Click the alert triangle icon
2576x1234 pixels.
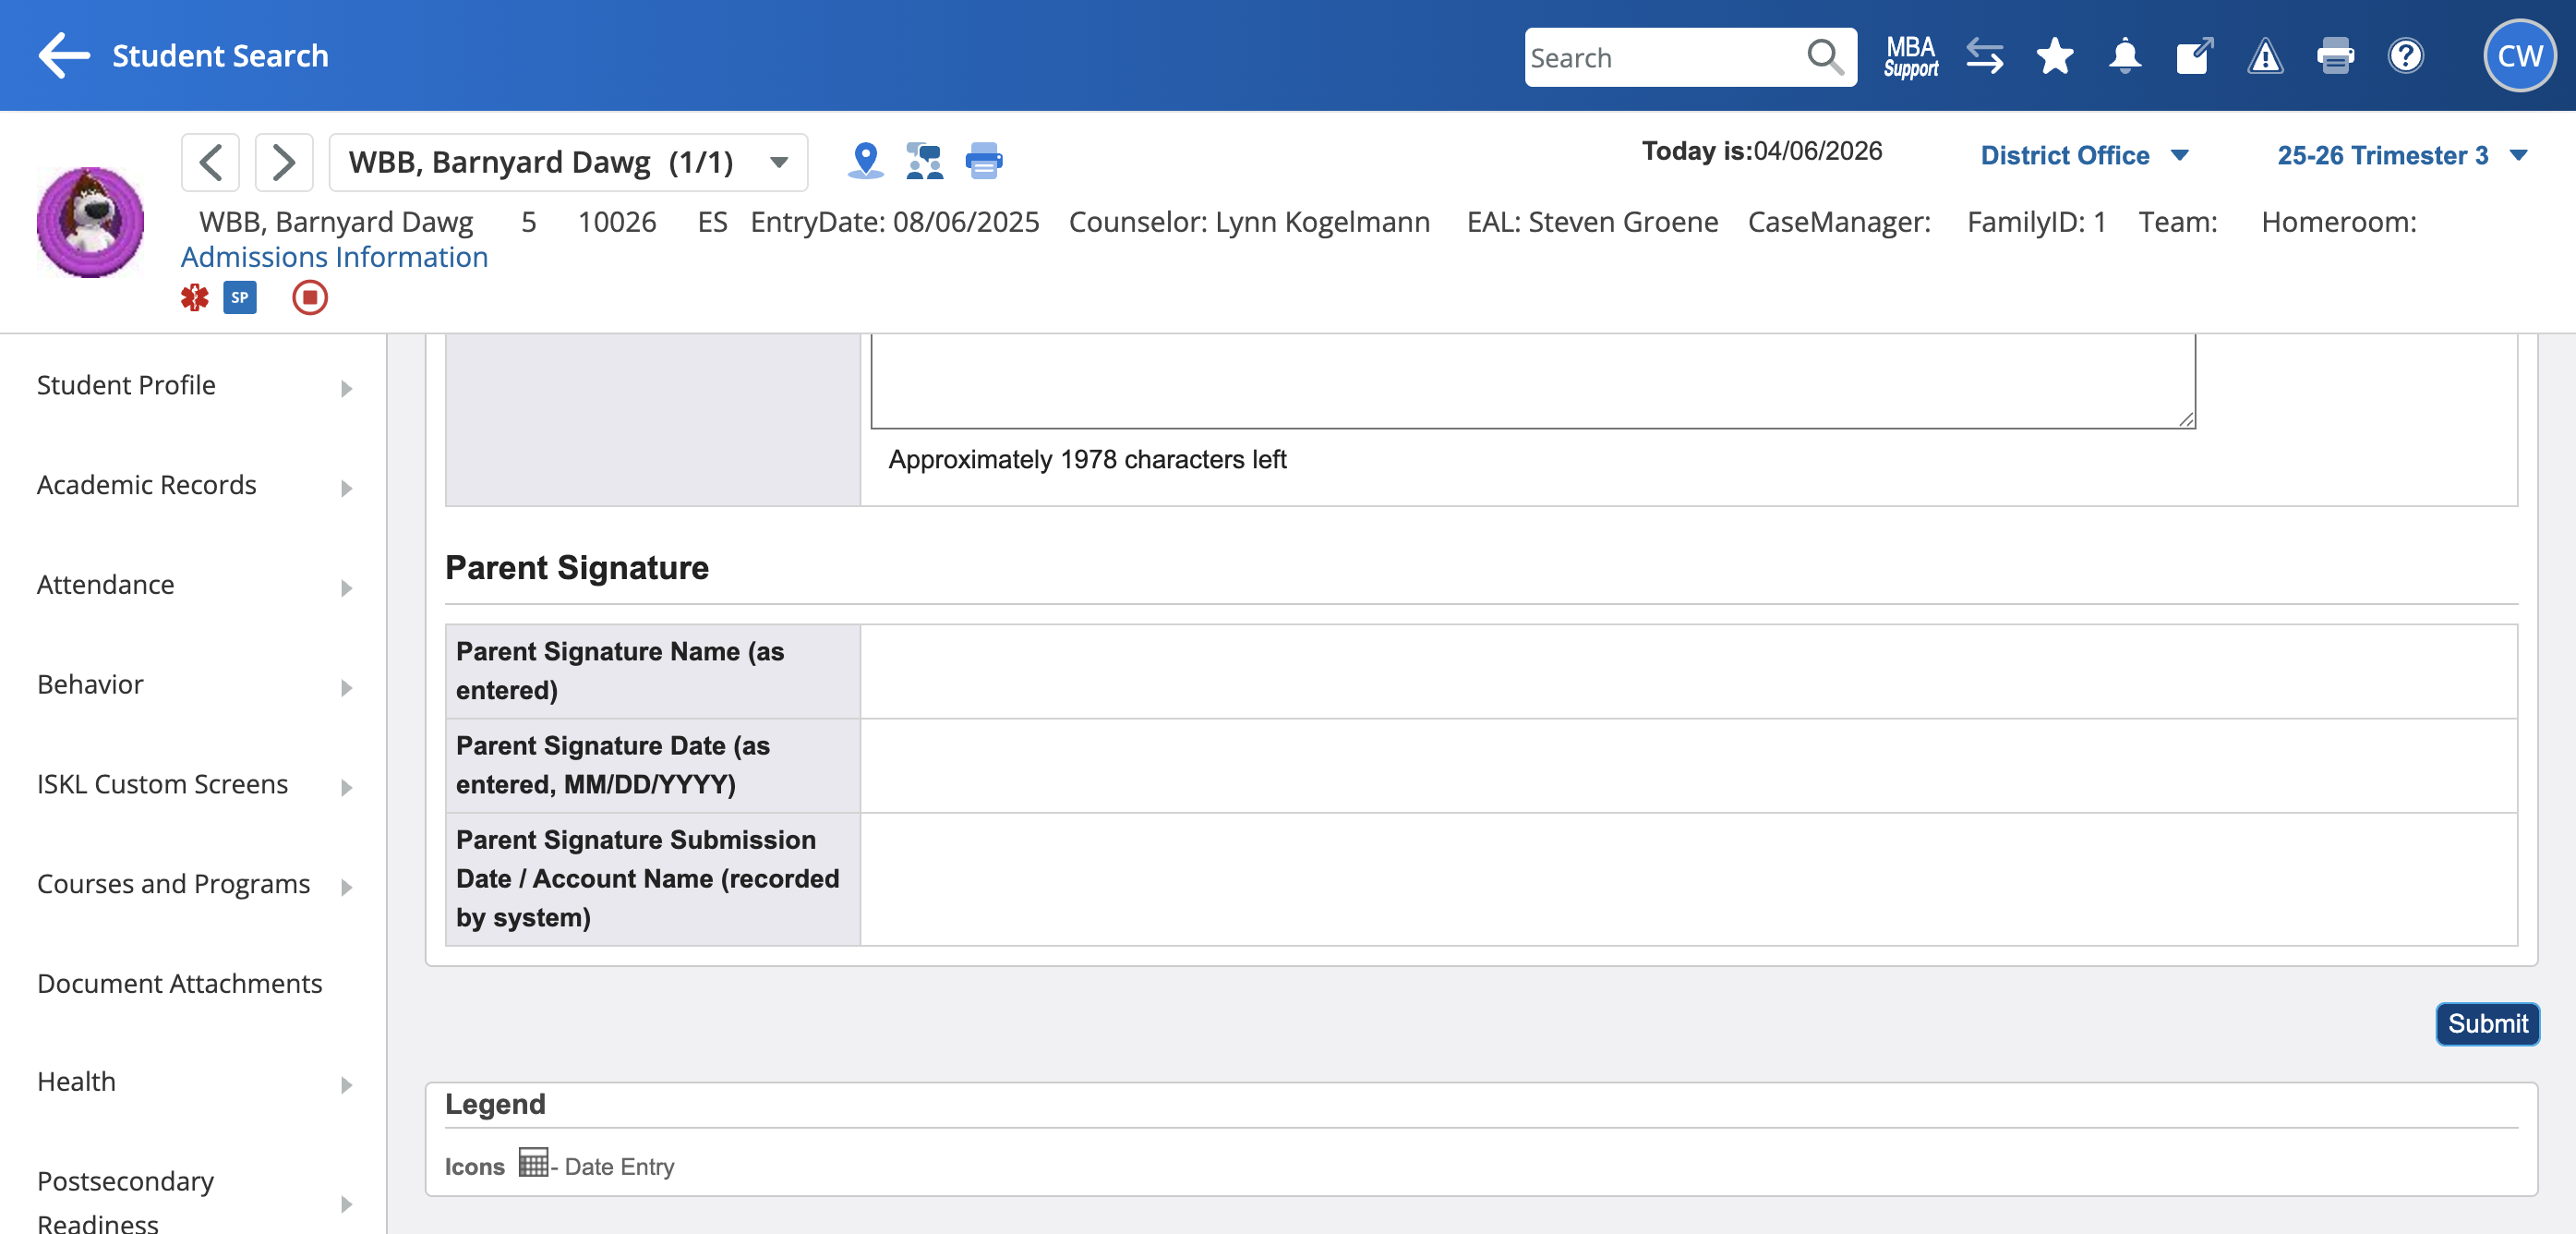point(2264,57)
